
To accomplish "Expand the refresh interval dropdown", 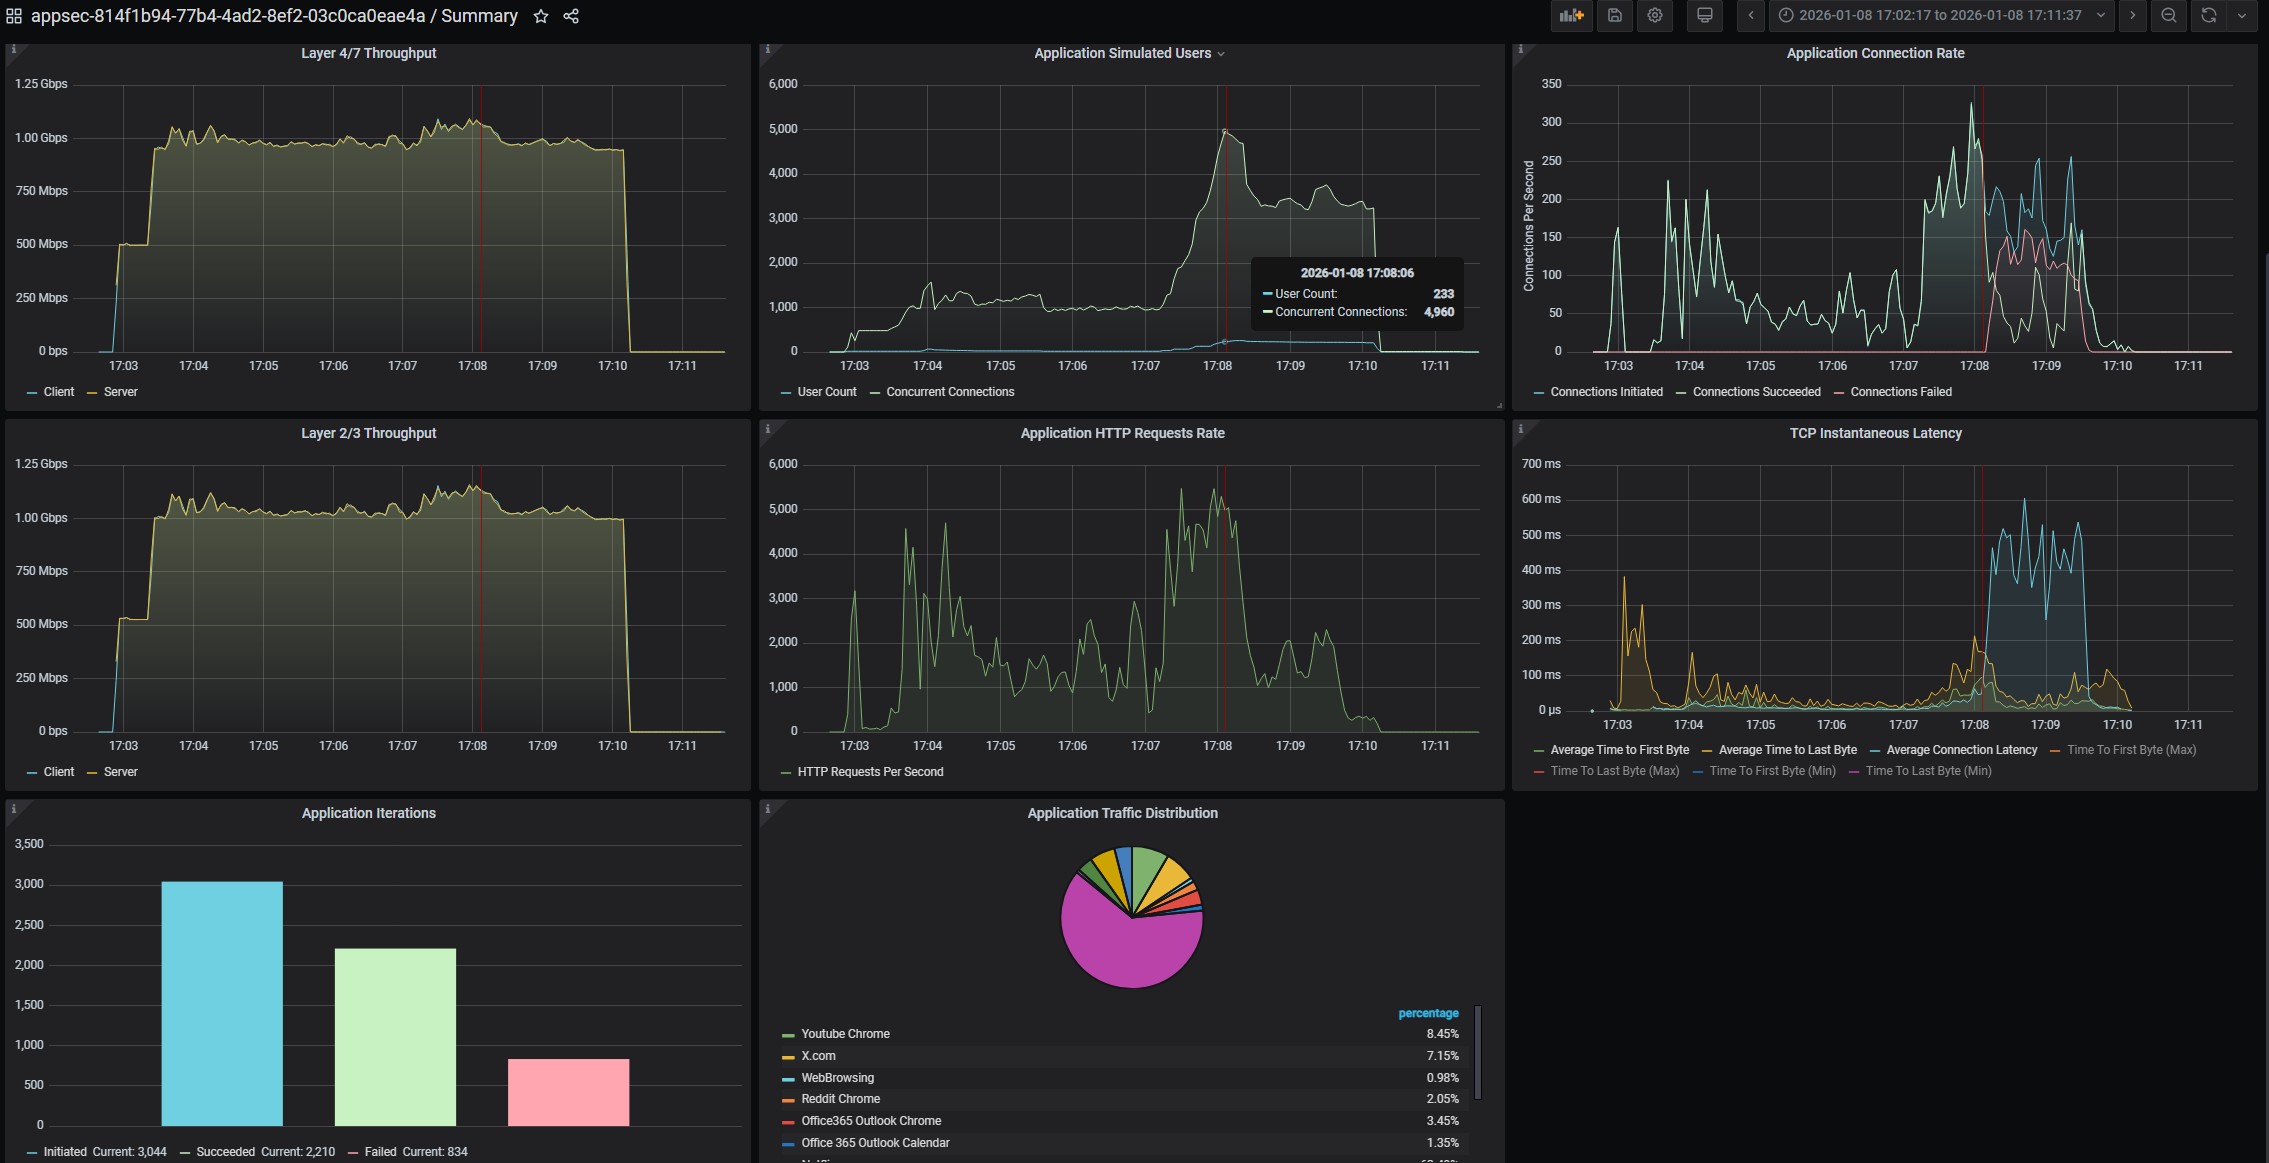I will (2241, 15).
